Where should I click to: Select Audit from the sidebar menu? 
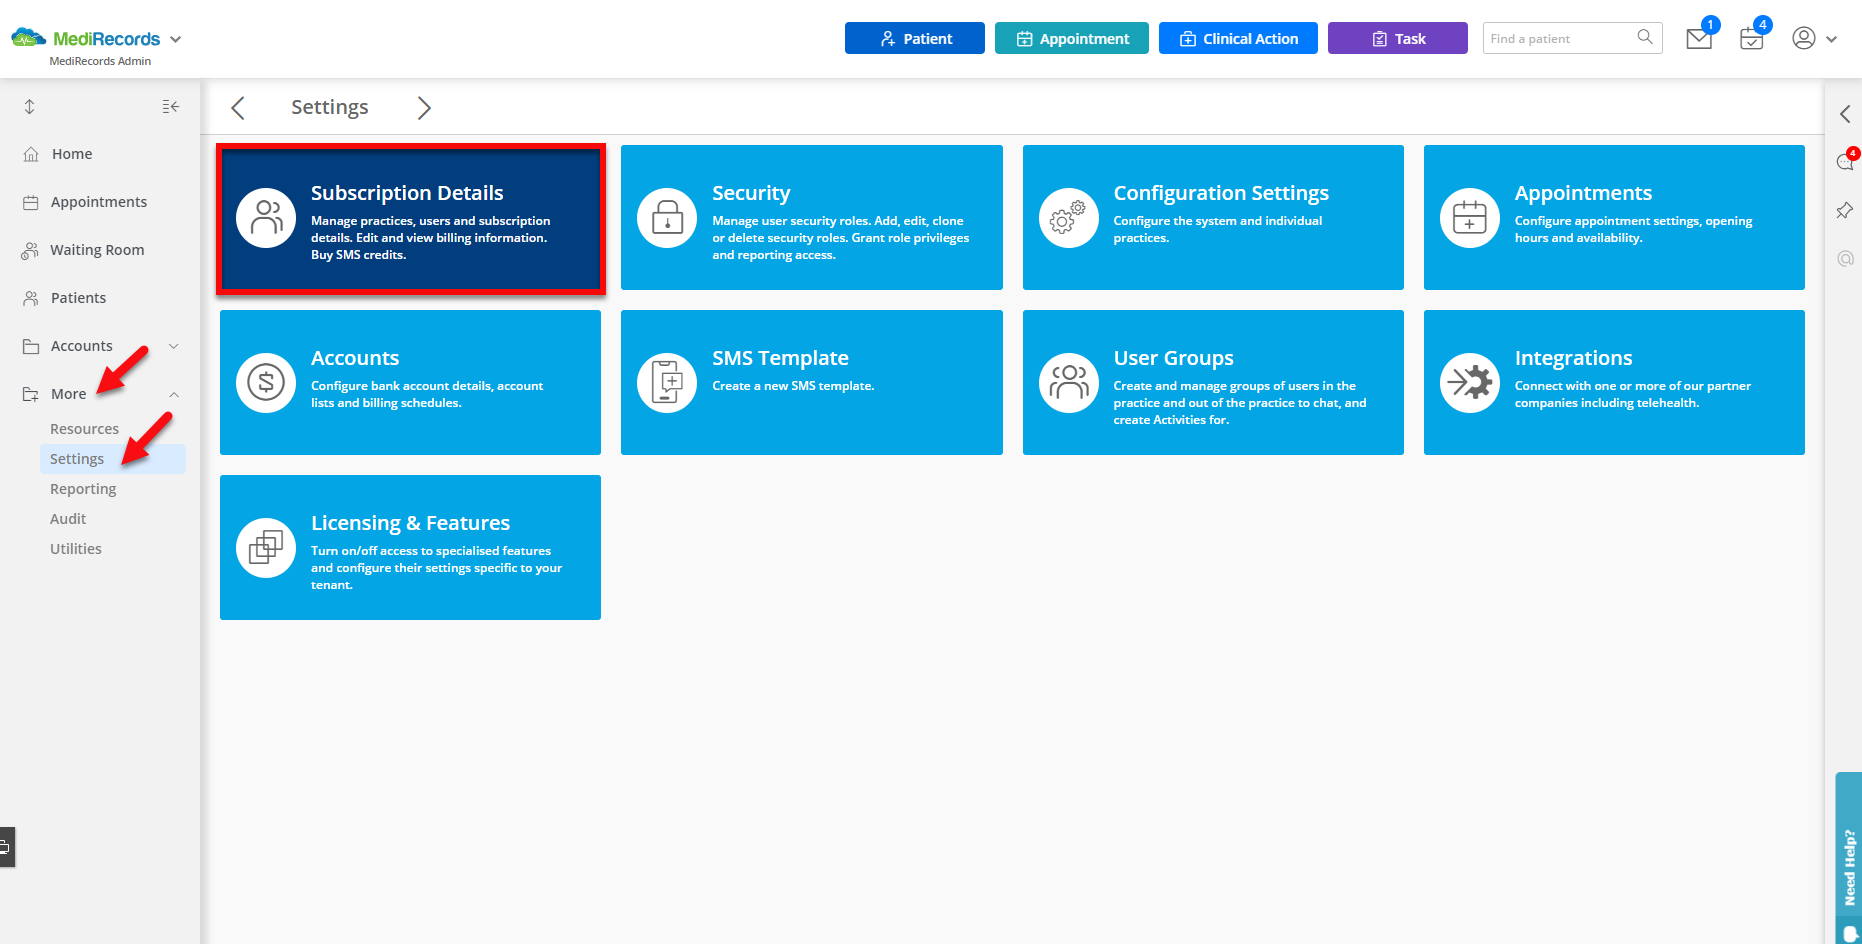click(68, 518)
